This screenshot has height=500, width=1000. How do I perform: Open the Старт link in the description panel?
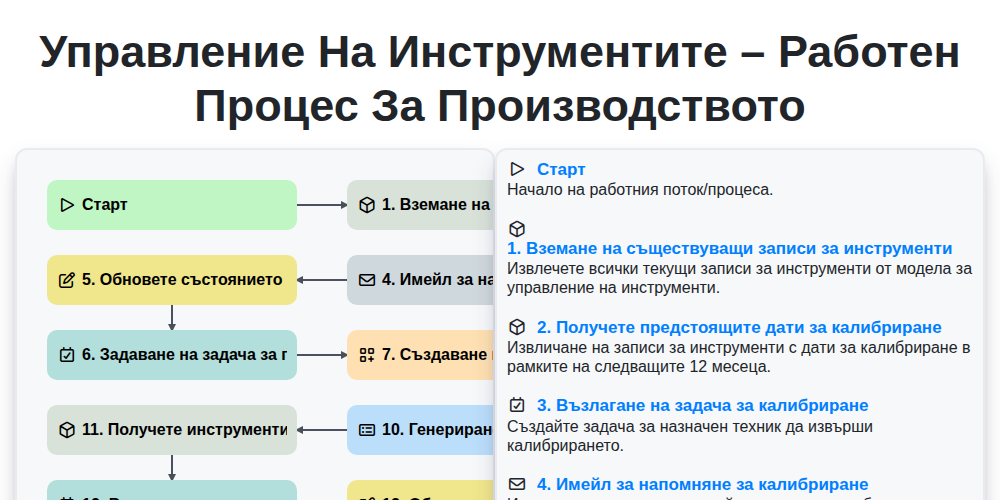tap(561, 170)
